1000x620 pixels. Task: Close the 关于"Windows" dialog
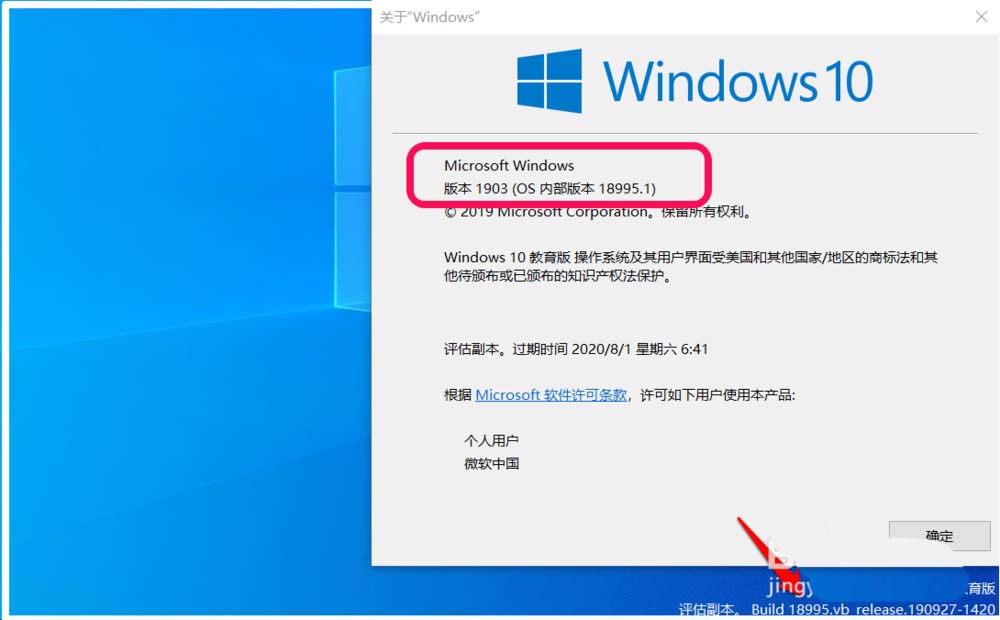pos(981,17)
